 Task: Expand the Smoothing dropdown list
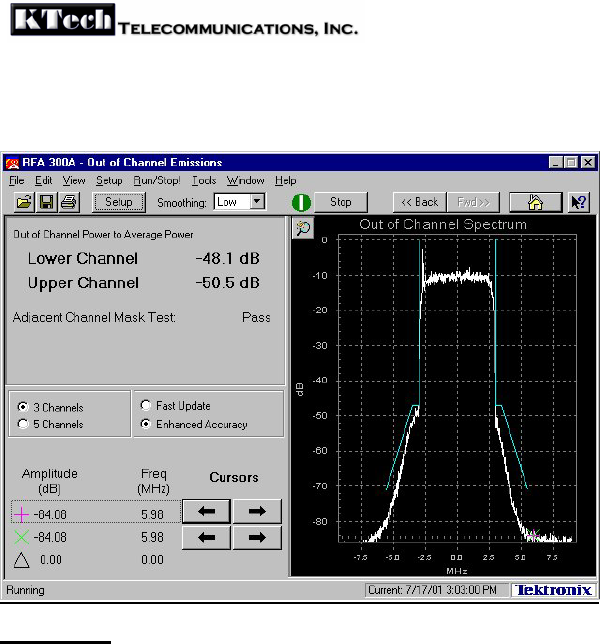257,202
